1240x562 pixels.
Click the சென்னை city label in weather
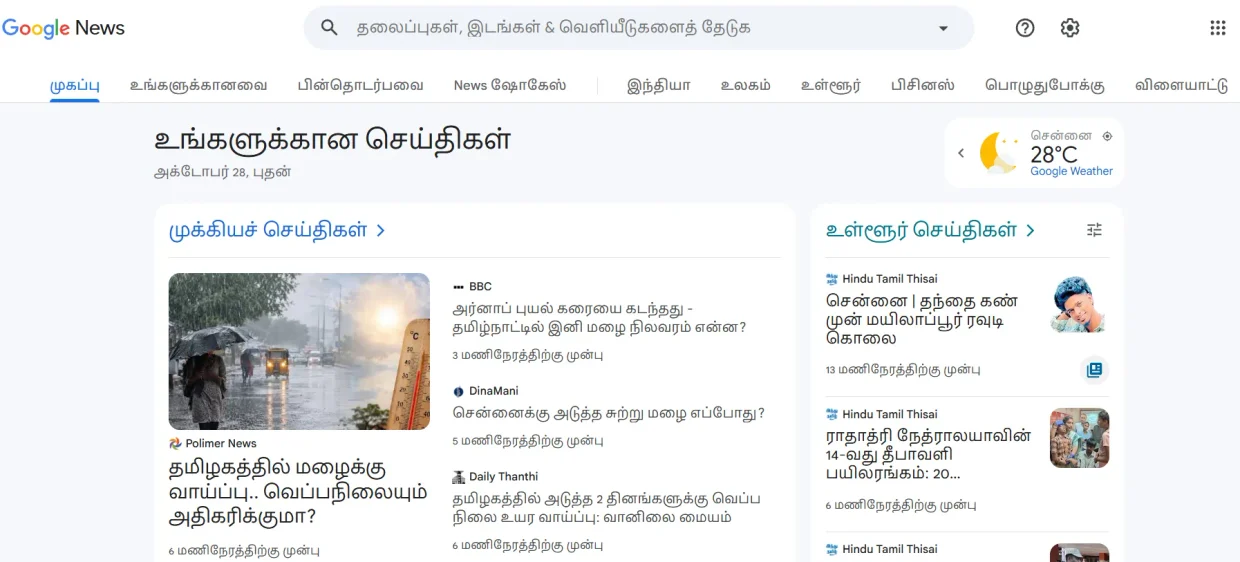(x=1061, y=135)
